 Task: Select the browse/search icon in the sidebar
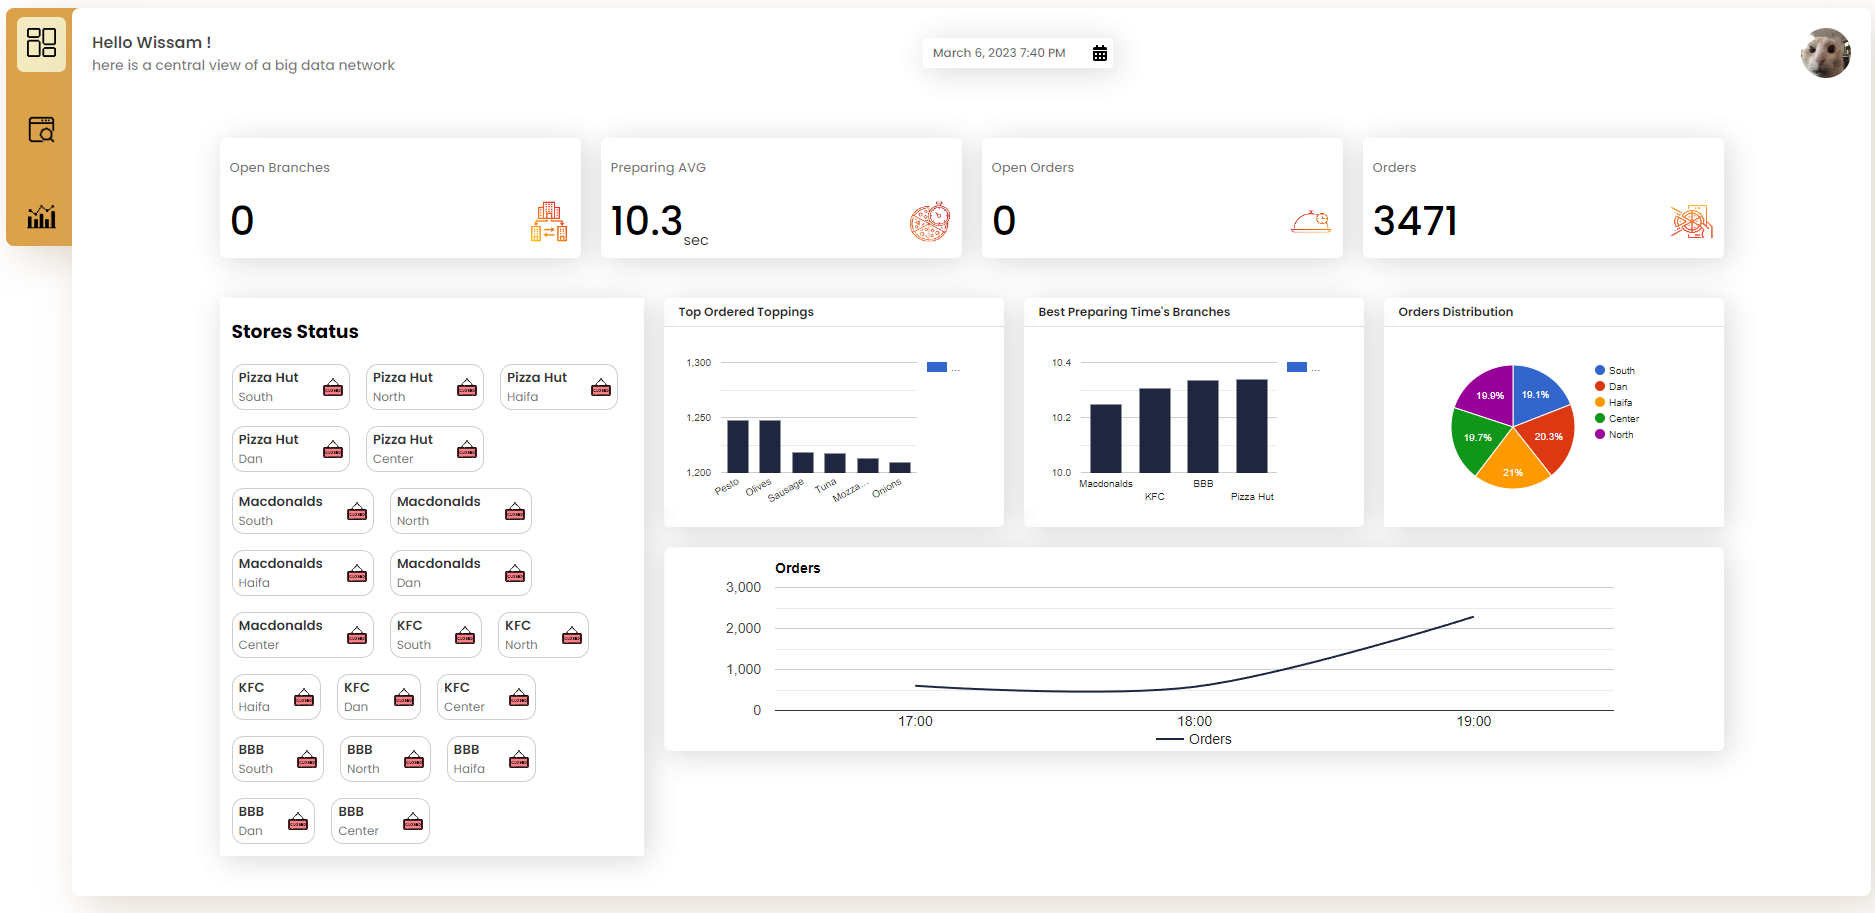click(x=41, y=129)
